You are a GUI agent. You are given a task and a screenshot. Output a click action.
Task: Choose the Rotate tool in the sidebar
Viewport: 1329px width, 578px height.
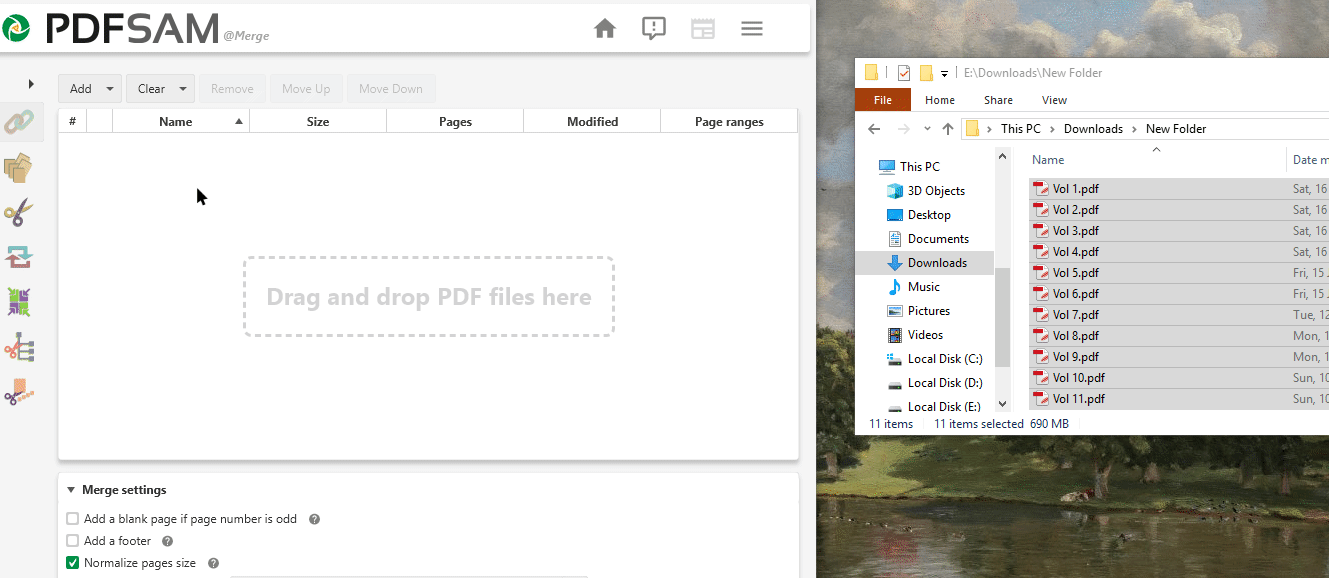coord(20,257)
